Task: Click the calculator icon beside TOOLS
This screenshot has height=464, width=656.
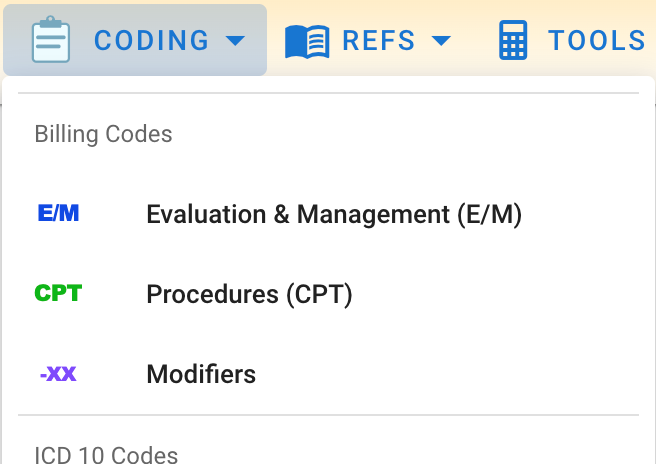Action: tap(513, 40)
